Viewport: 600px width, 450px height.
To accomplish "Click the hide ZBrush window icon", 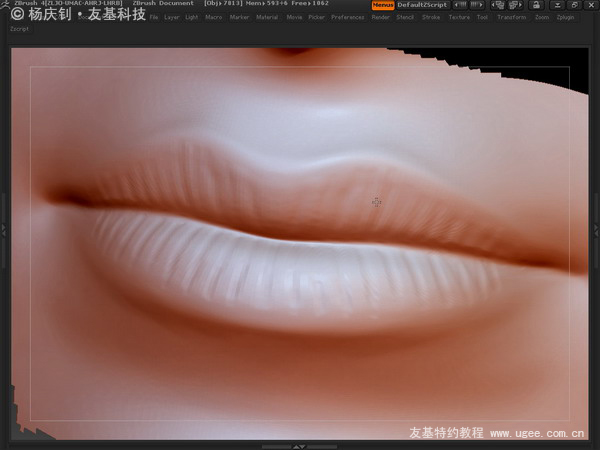I will click(558, 5).
